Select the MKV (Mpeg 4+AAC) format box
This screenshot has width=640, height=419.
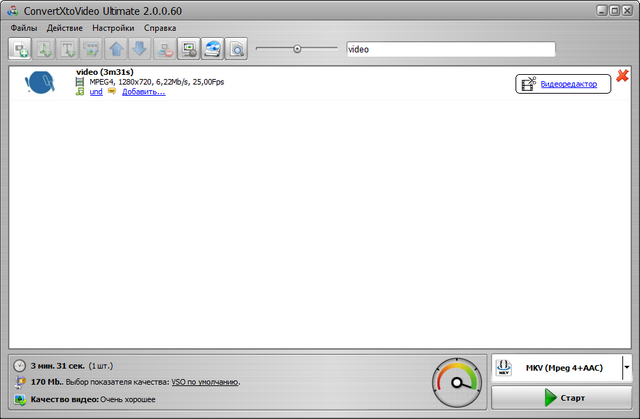point(556,368)
